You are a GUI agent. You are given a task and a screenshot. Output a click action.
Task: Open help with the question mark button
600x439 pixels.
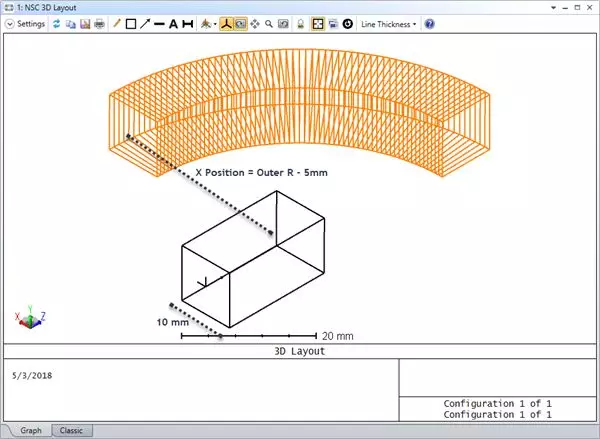(429, 23)
